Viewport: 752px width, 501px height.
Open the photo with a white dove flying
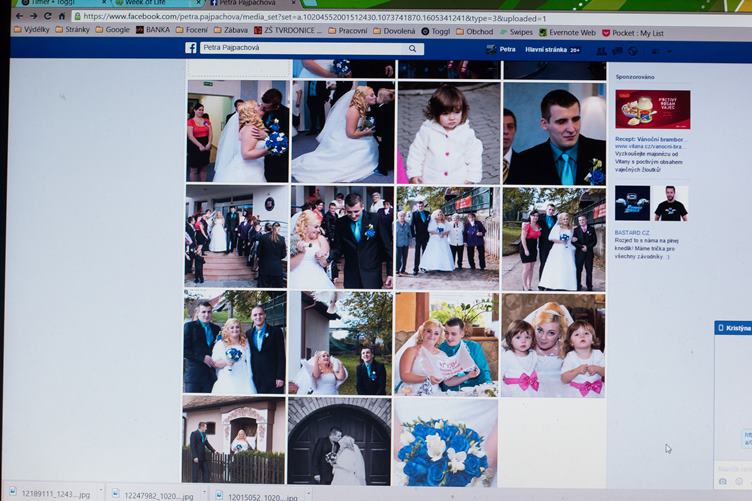pos(341,343)
